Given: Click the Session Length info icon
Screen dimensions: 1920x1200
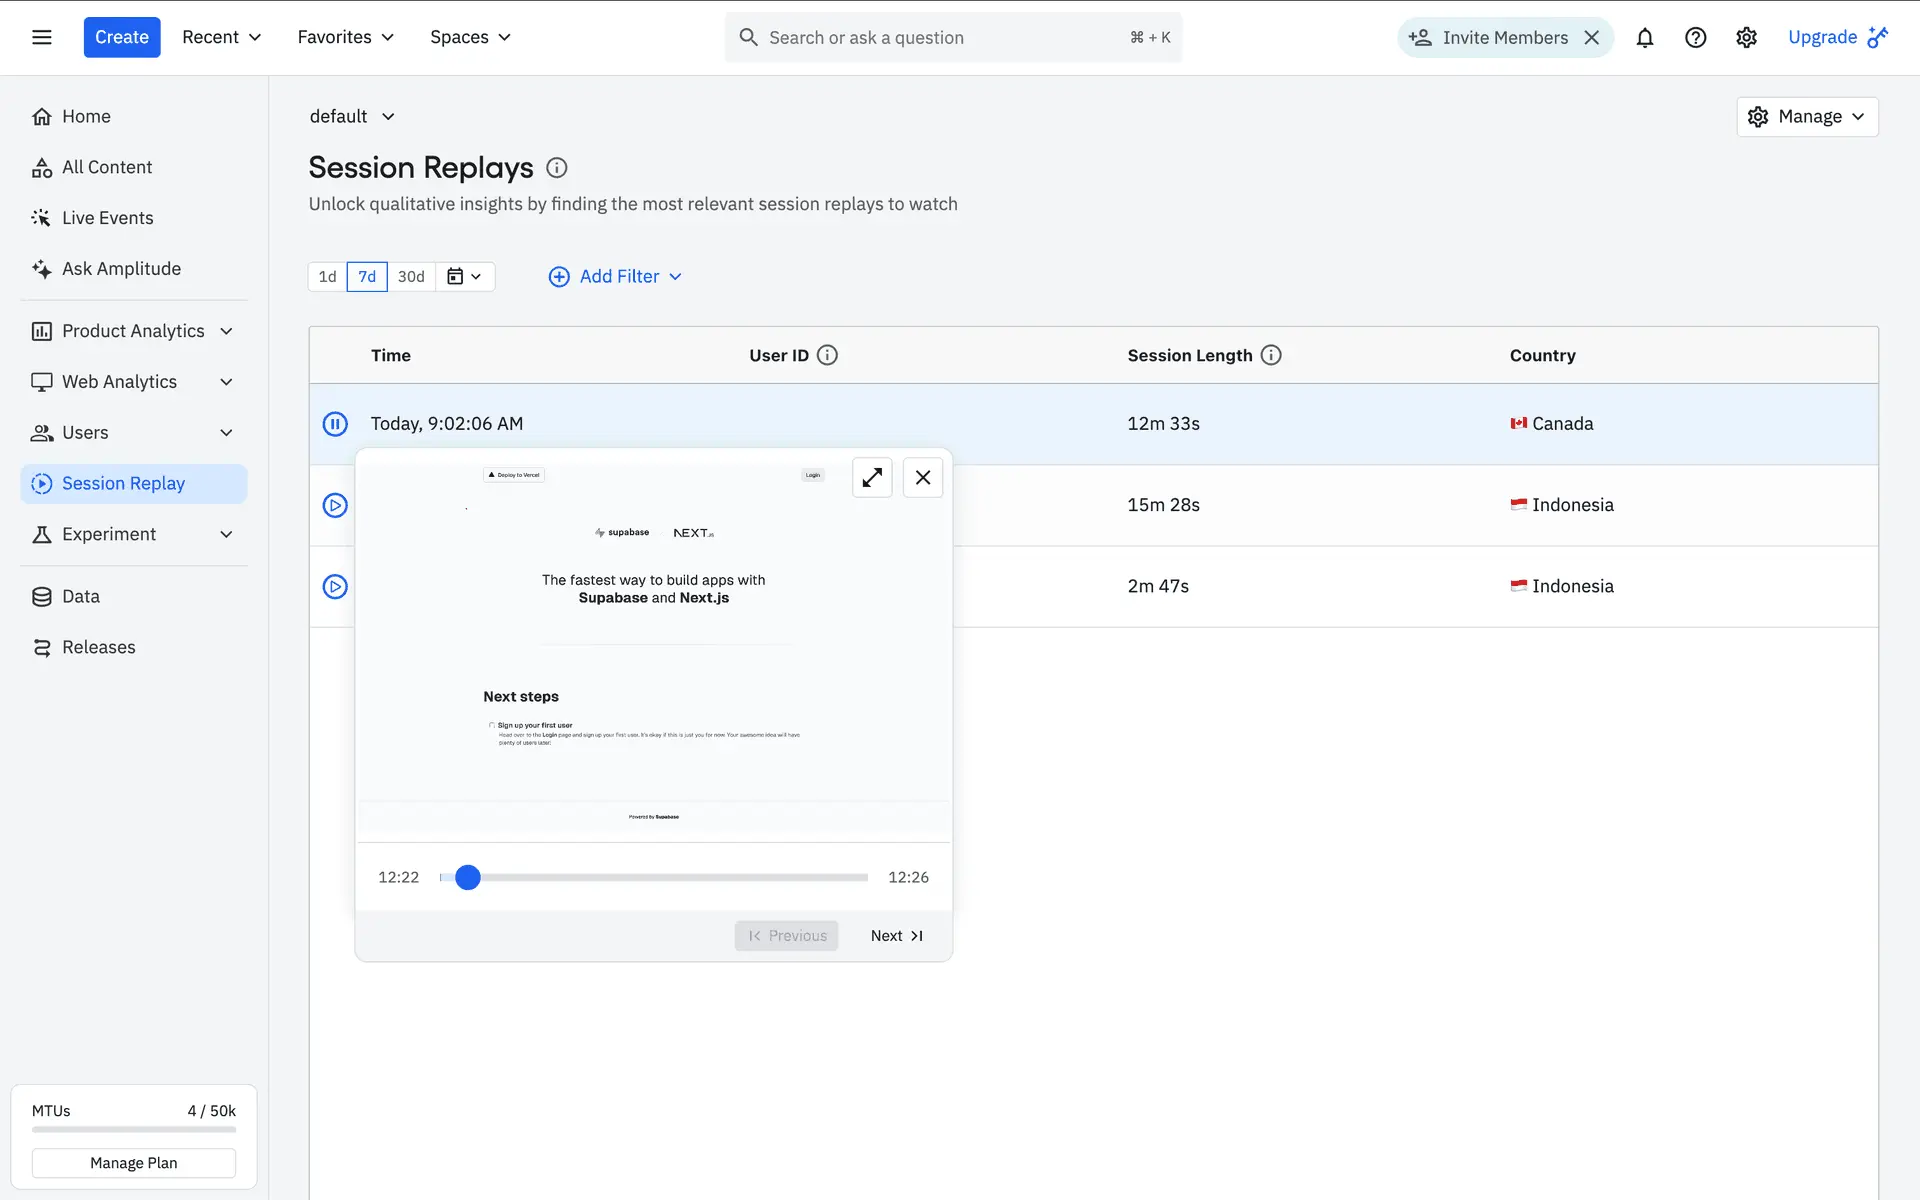Looking at the screenshot, I should (x=1271, y=355).
